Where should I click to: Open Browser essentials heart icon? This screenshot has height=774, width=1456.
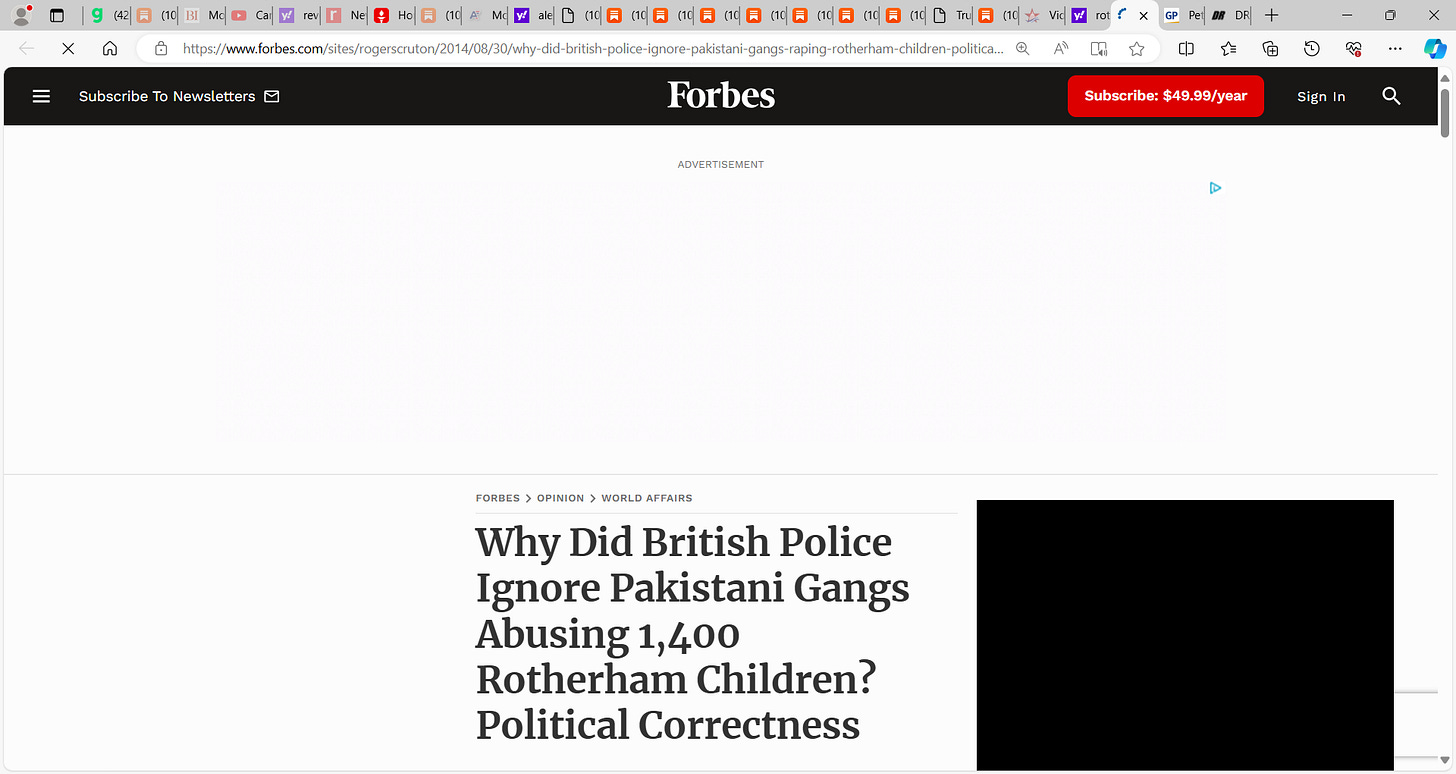[1354, 48]
